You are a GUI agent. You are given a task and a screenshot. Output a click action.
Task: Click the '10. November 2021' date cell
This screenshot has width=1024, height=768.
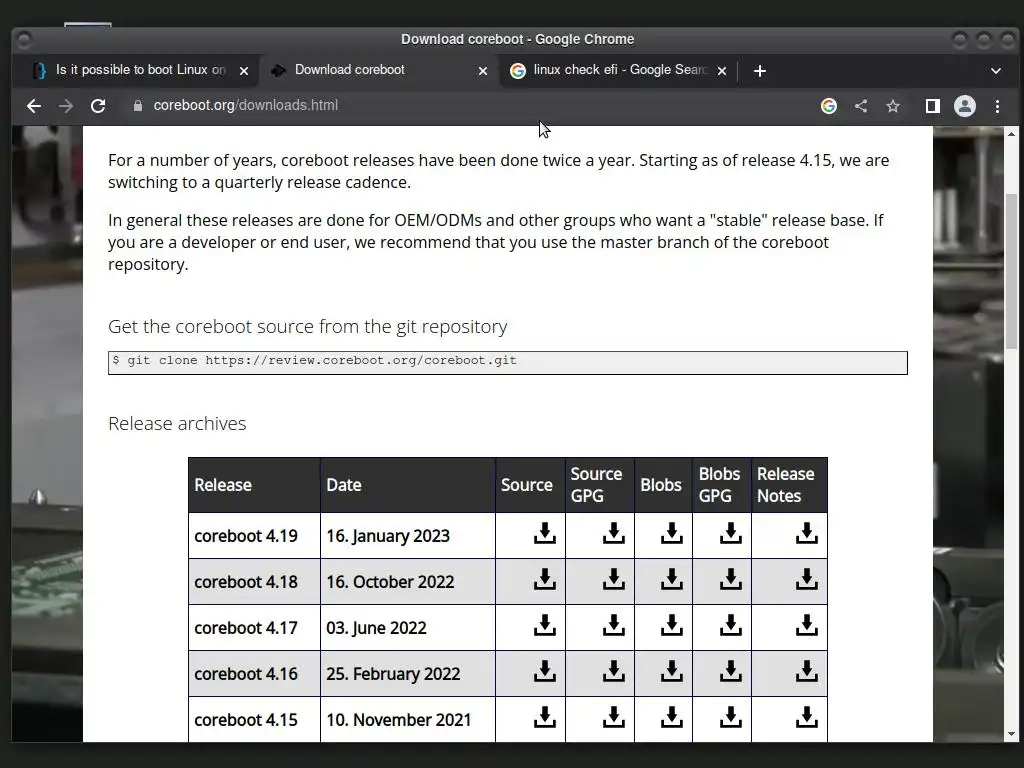[408, 719]
